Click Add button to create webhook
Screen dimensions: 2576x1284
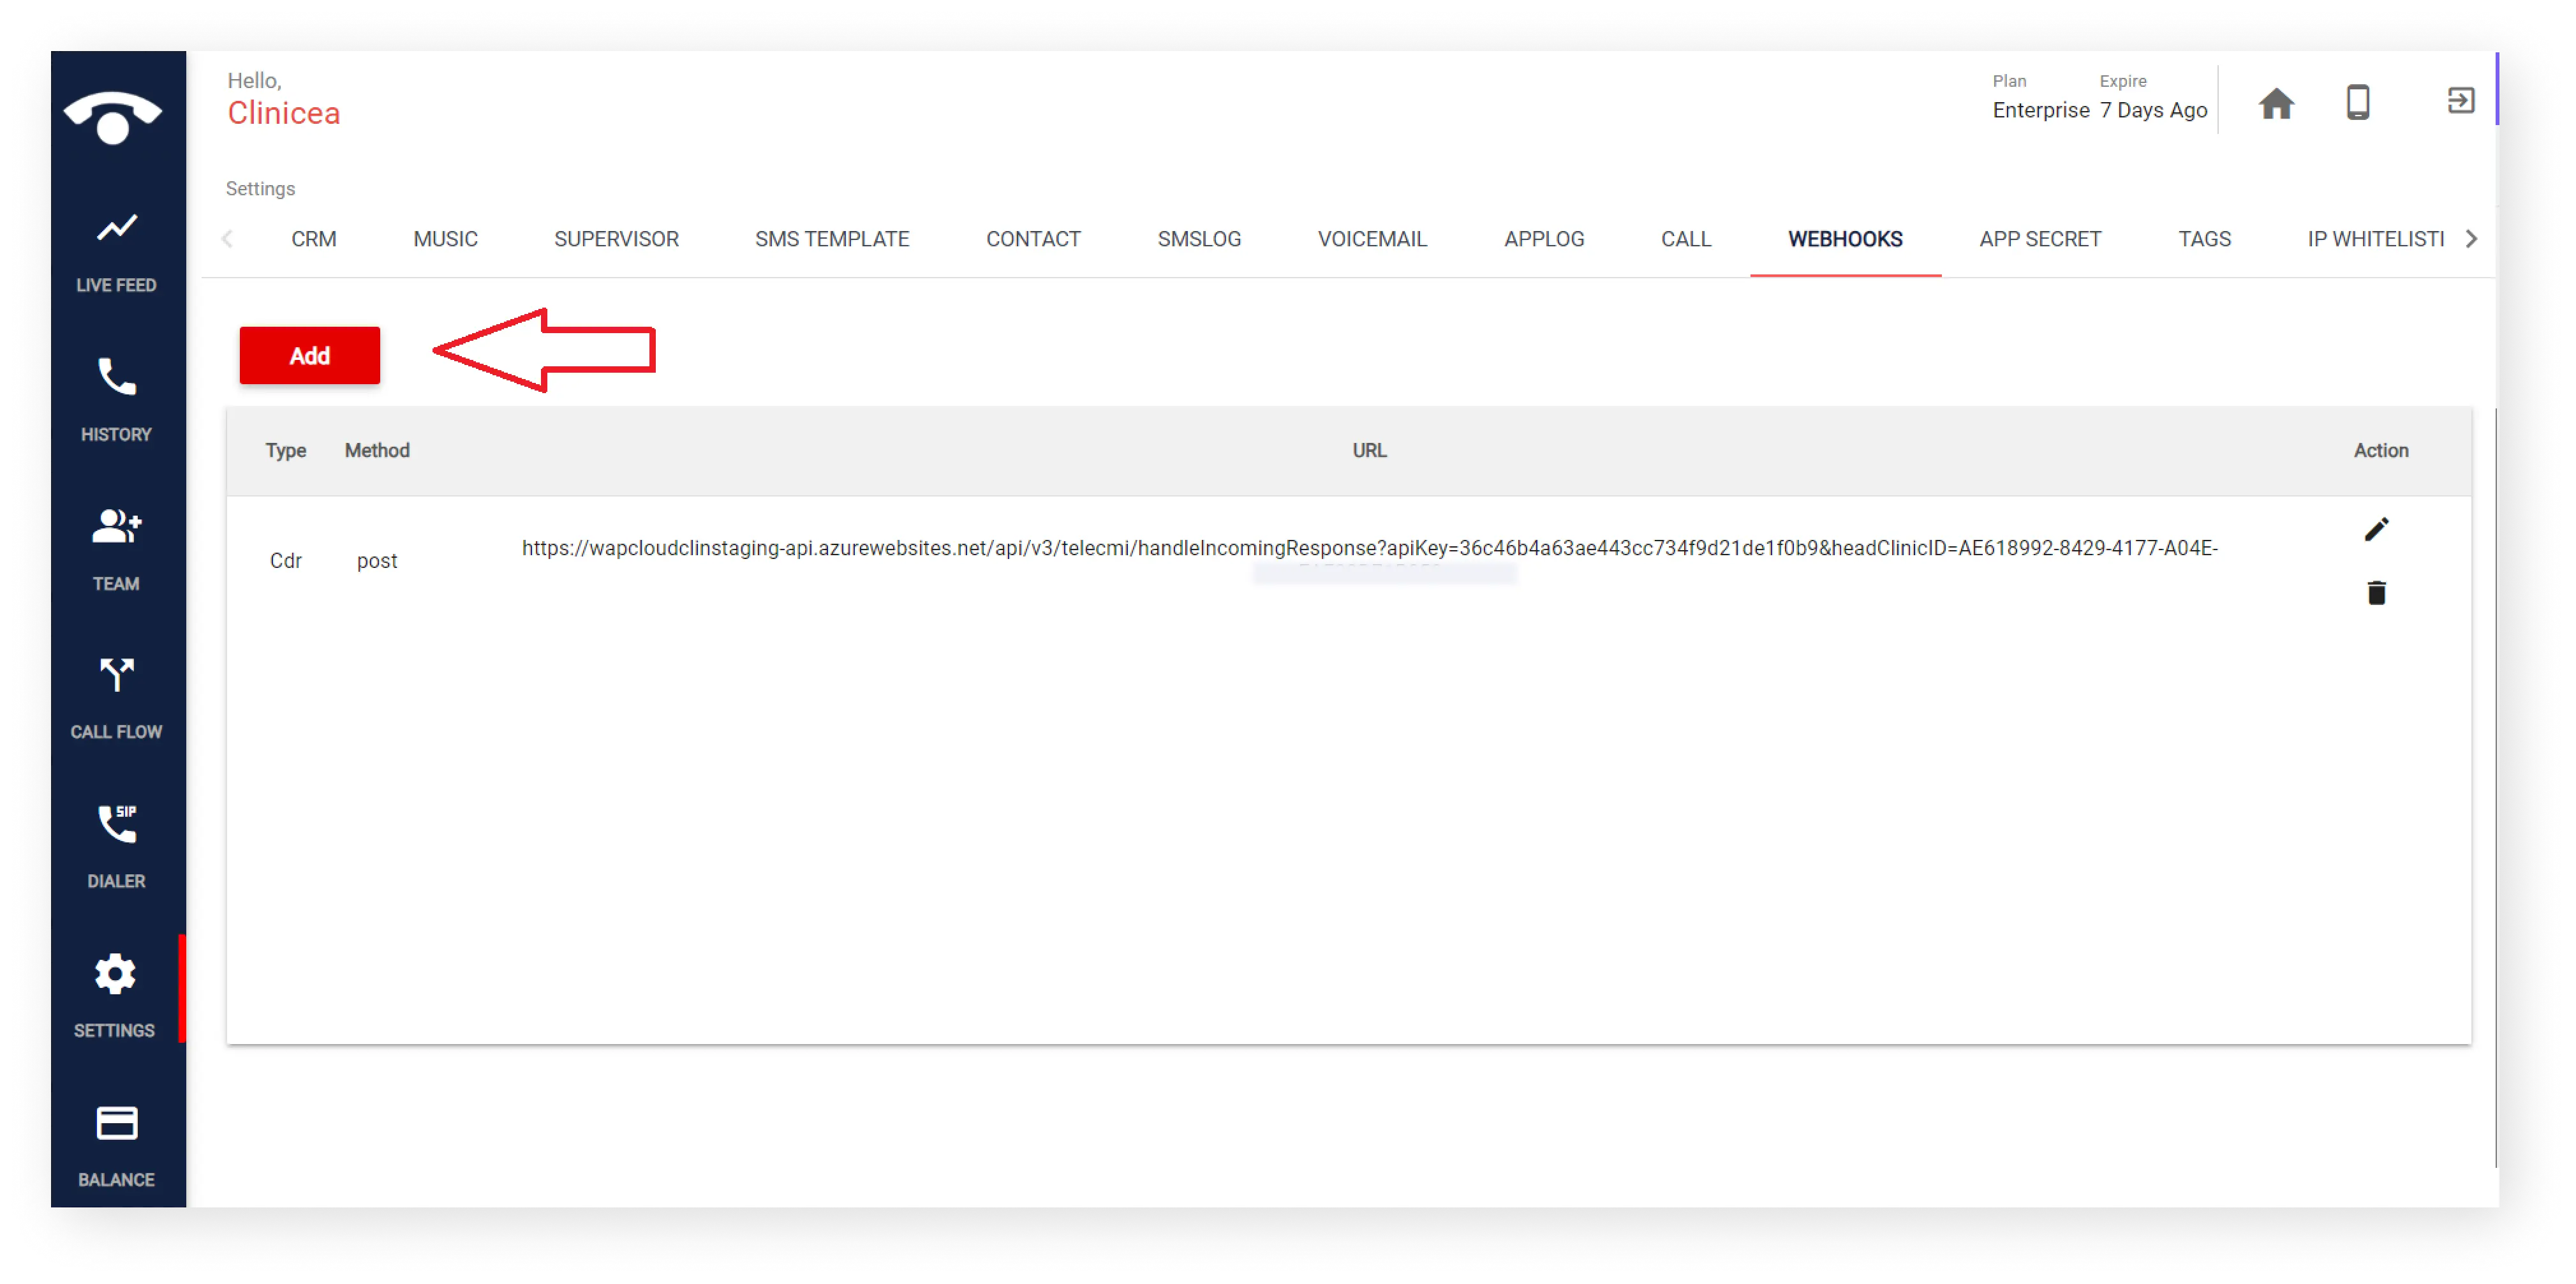click(x=311, y=355)
